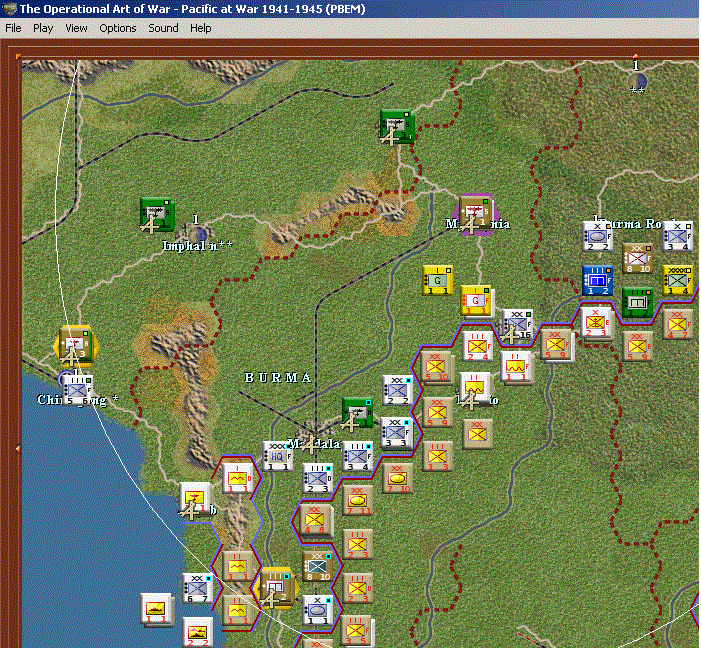Open the View menu

pyautogui.click(x=76, y=28)
